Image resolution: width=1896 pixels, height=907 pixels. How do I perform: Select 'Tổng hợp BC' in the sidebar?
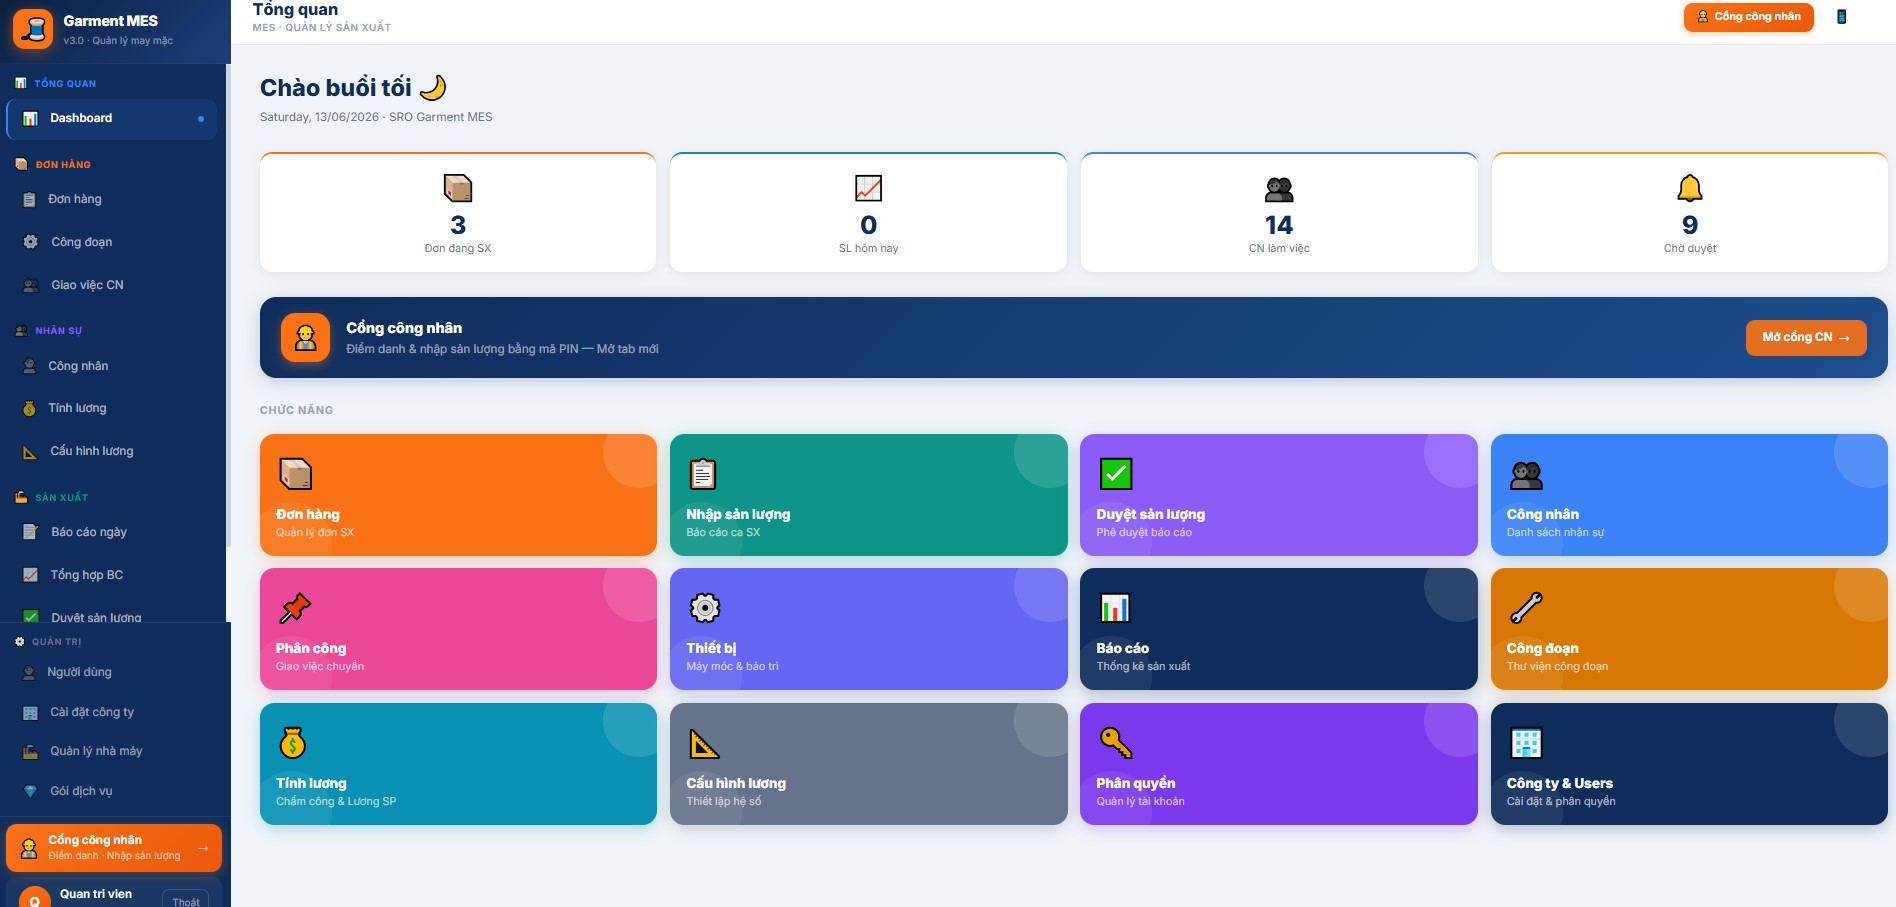click(x=112, y=575)
